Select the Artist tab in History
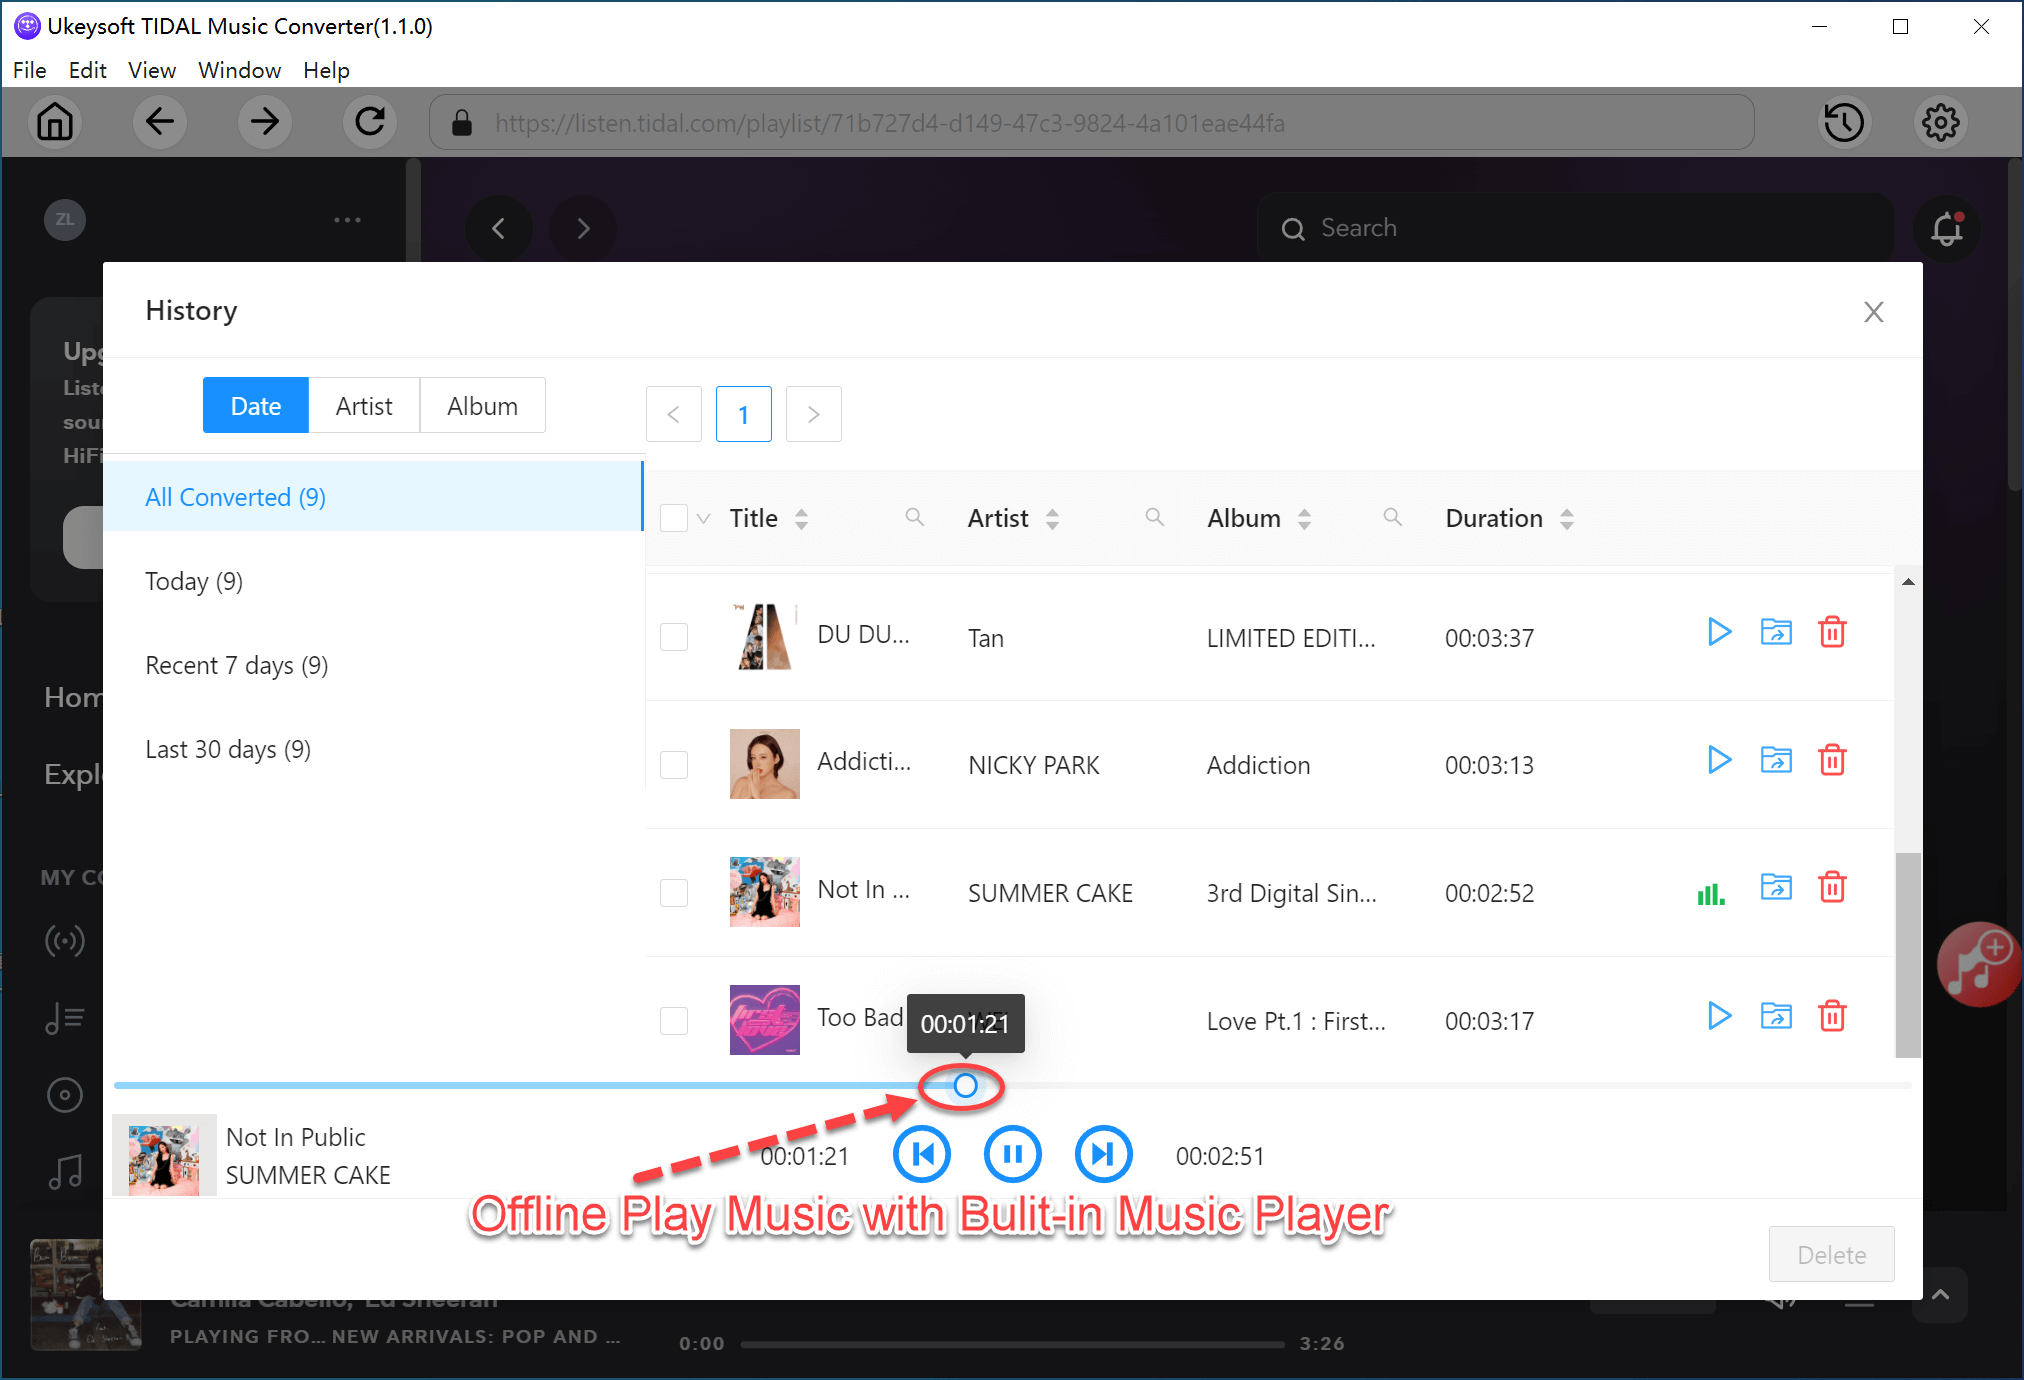This screenshot has width=2024, height=1380. pos(363,406)
